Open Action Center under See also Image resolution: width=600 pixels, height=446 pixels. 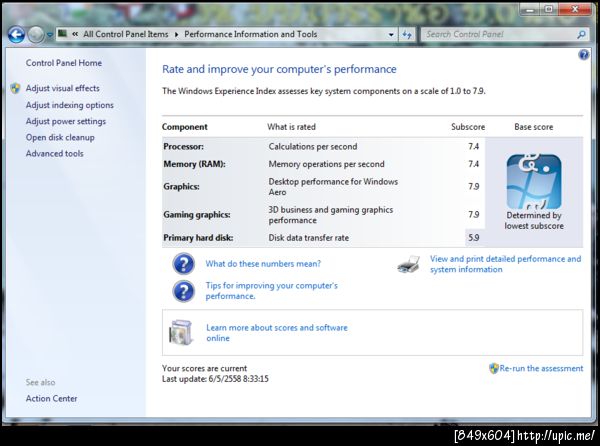[x=51, y=398]
